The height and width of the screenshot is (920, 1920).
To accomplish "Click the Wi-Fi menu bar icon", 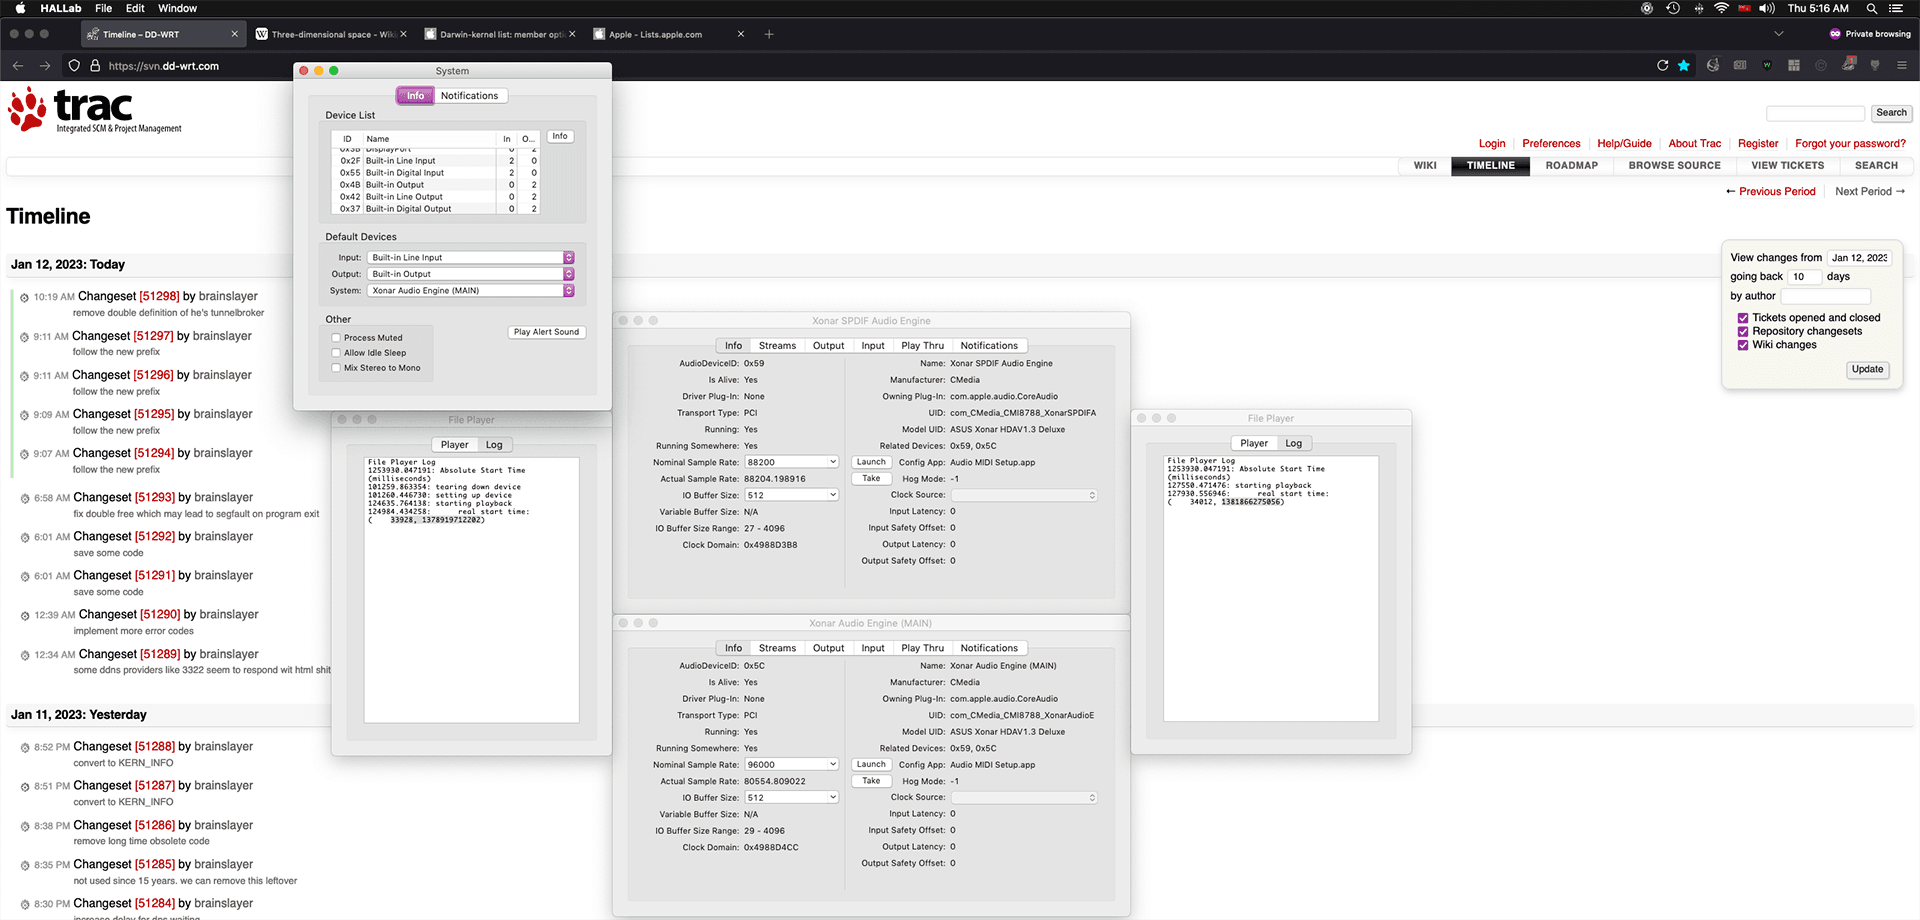I will point(1721,8).
